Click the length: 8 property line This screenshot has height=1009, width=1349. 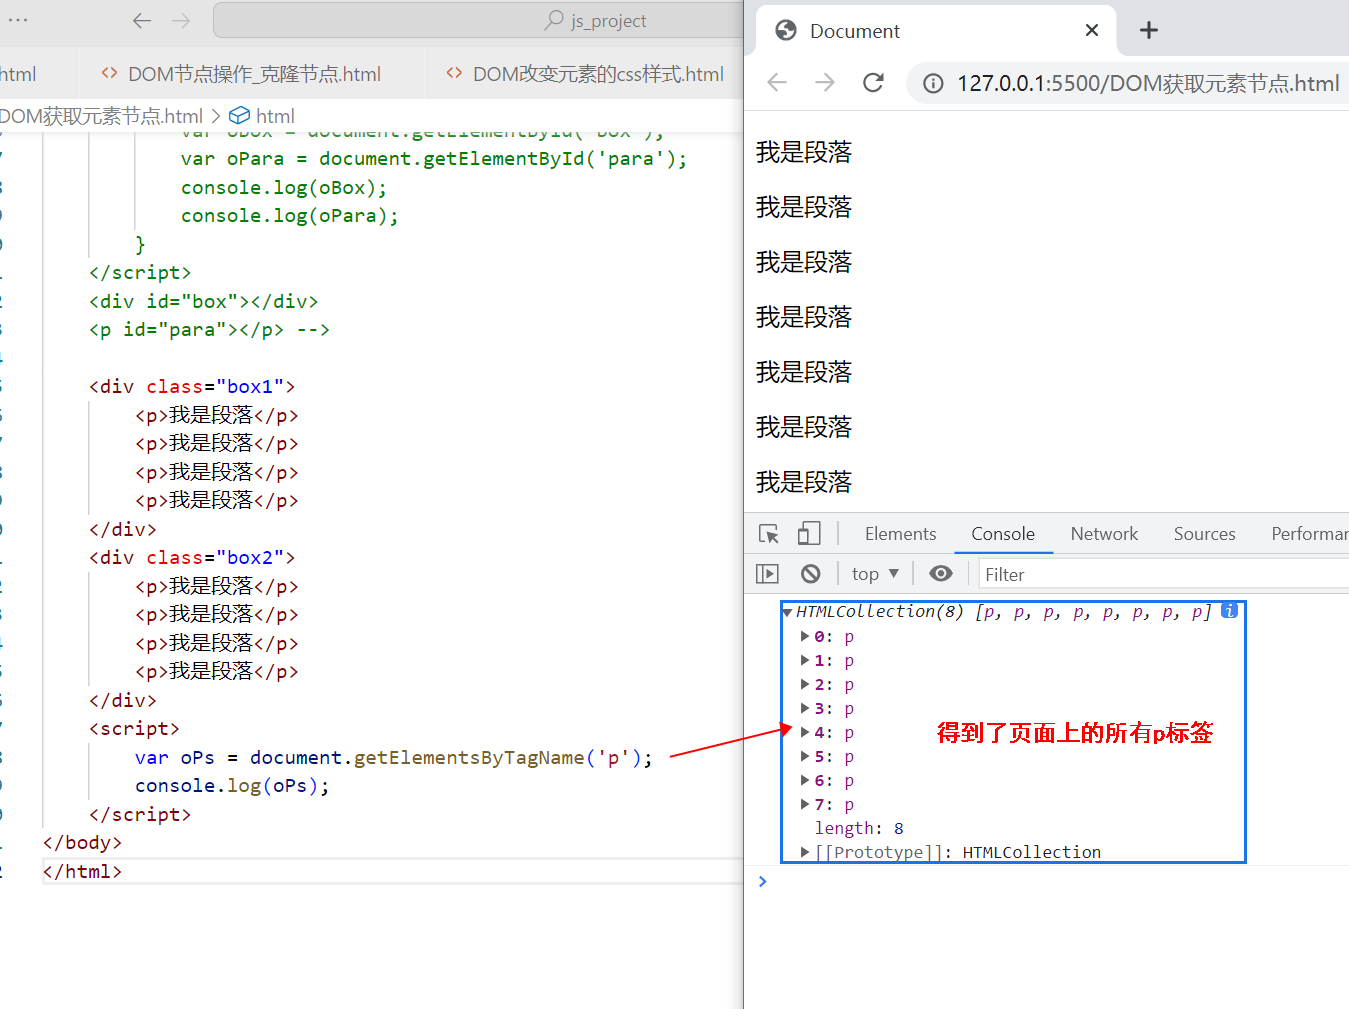[x=859, y=828]
